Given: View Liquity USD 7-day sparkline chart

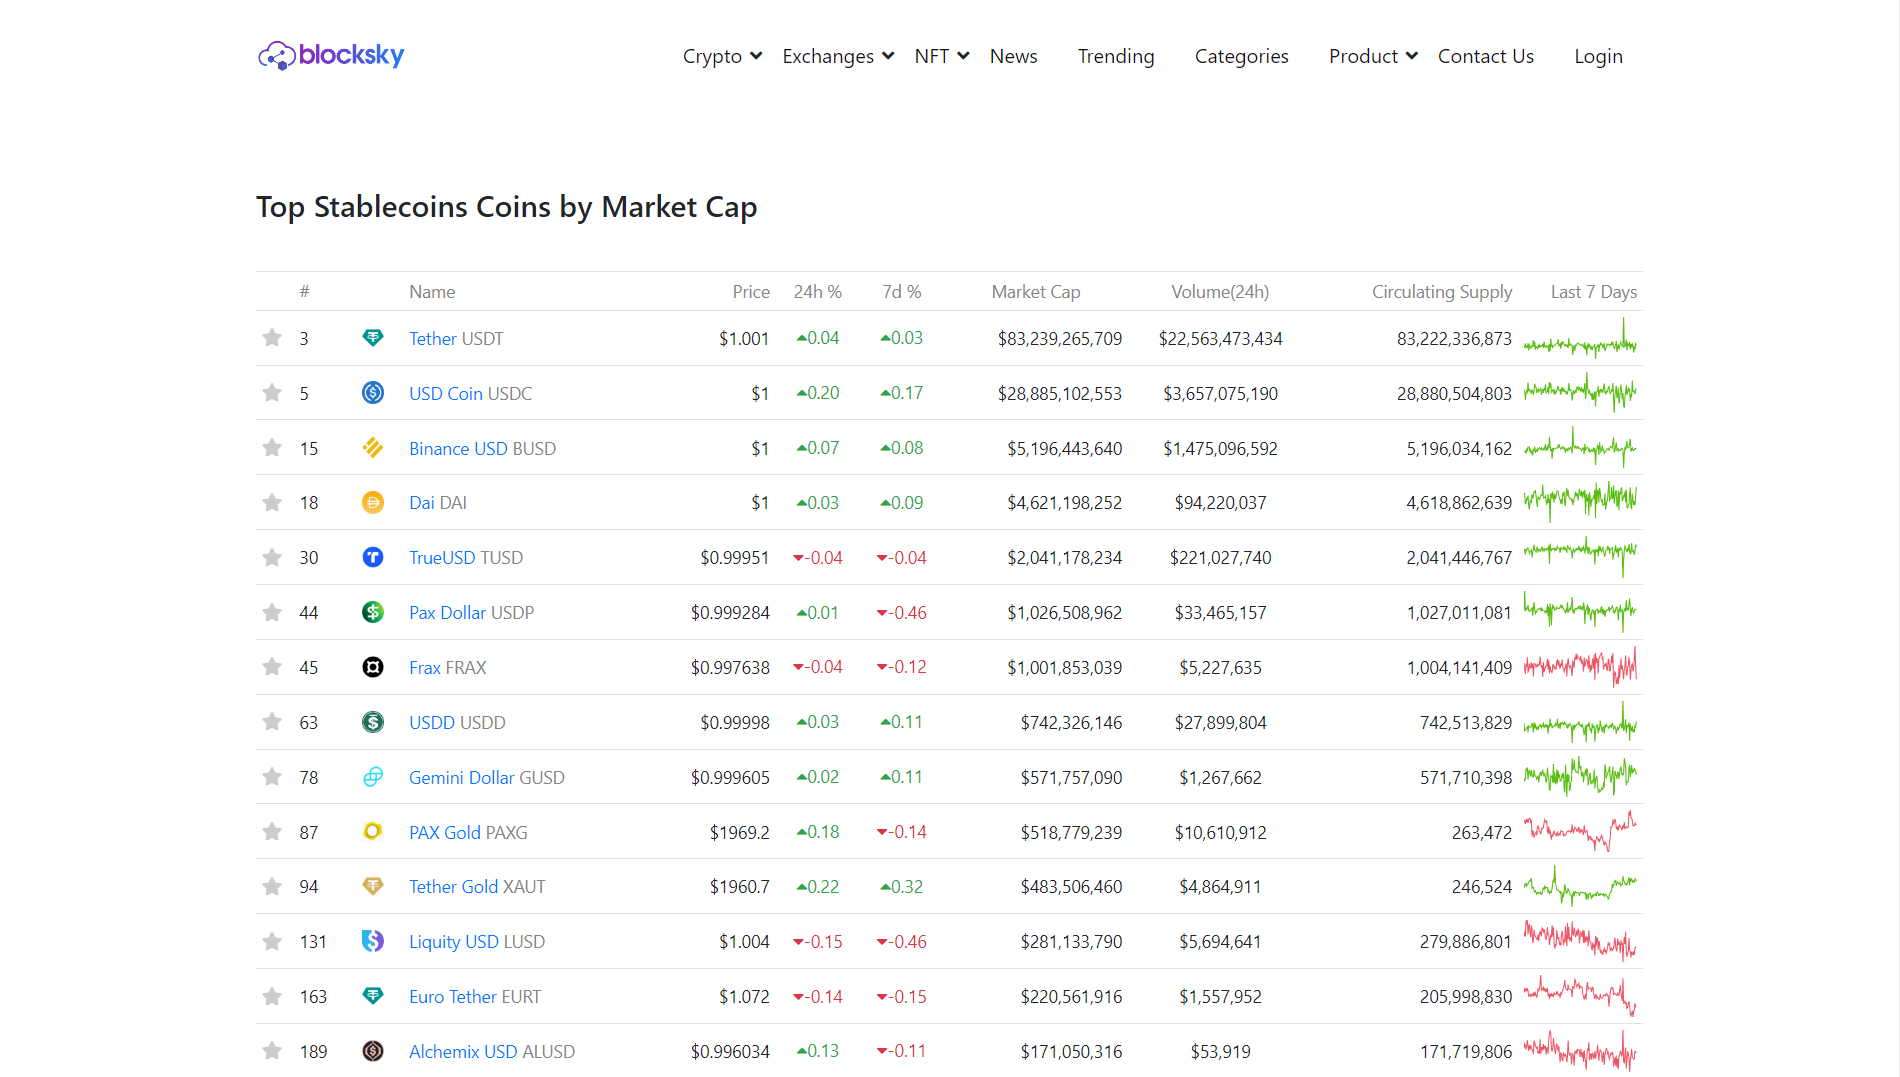Looking at the screenshot, I should pyautogui.click(x=1580, y=941).
